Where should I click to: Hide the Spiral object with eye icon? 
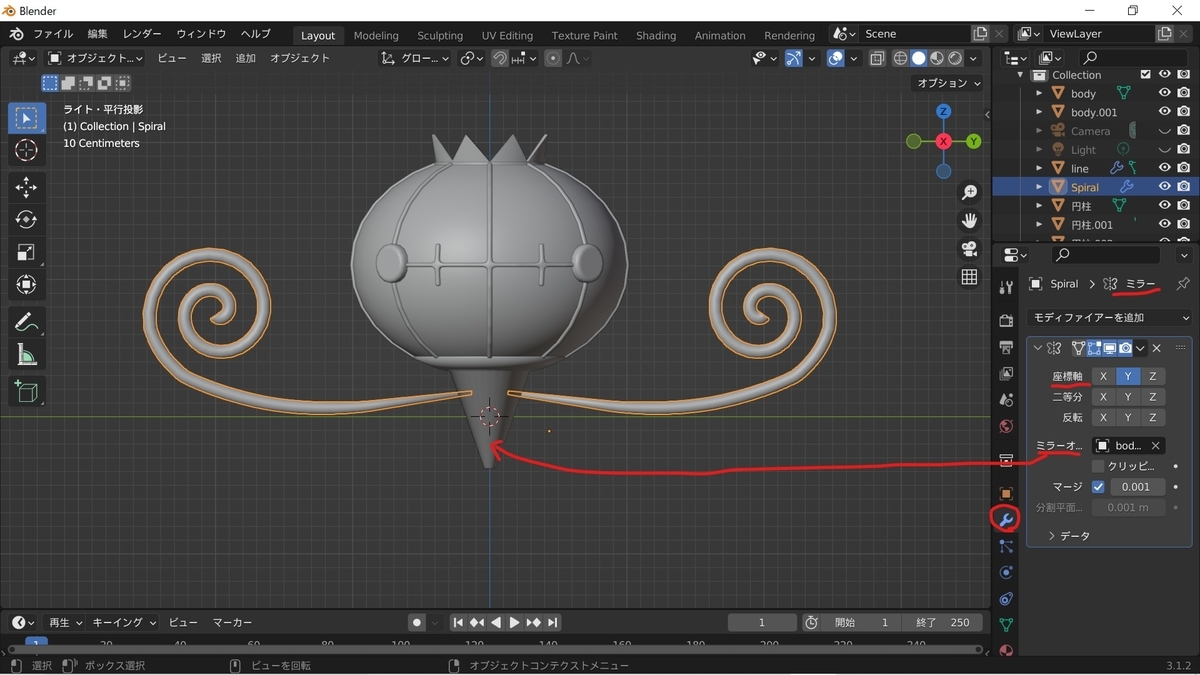1164,187
